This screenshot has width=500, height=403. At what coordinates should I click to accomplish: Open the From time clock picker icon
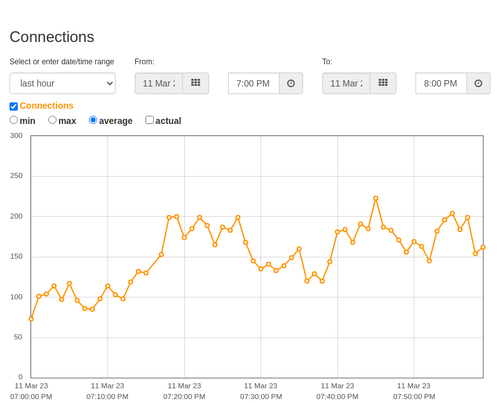[291, 83]
